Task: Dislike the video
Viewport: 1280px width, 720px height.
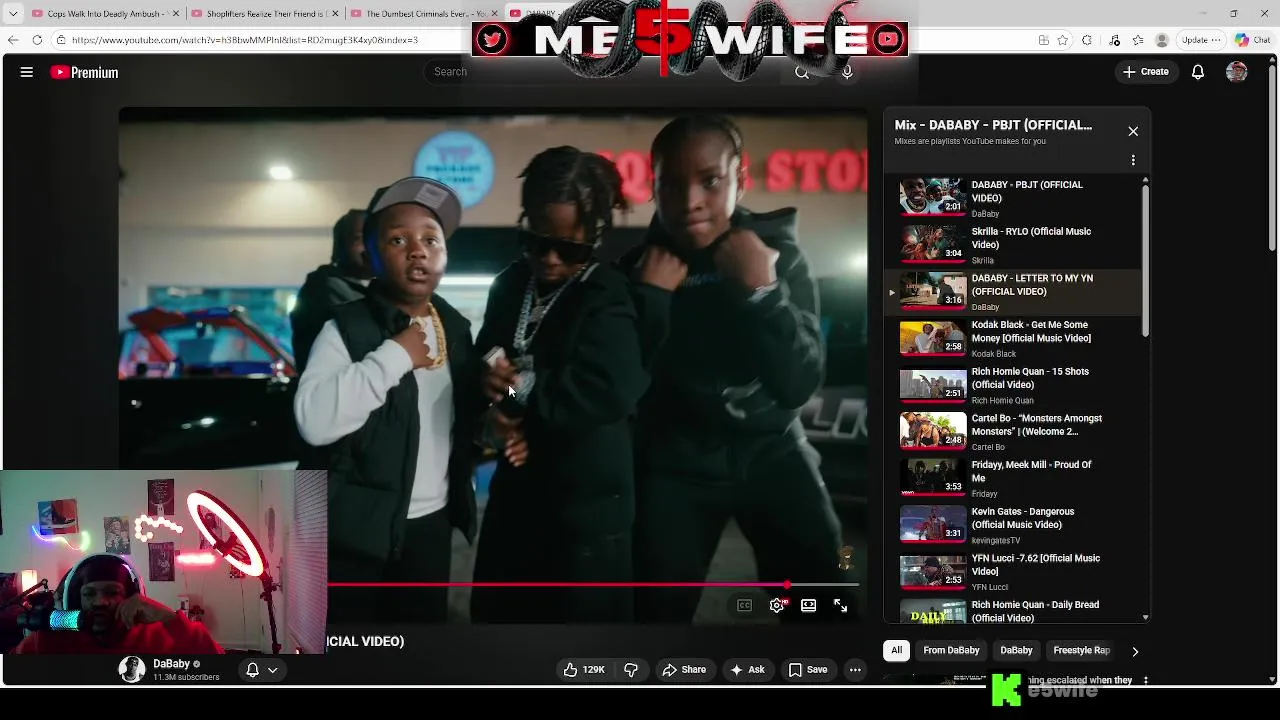Action: point(631,670)
